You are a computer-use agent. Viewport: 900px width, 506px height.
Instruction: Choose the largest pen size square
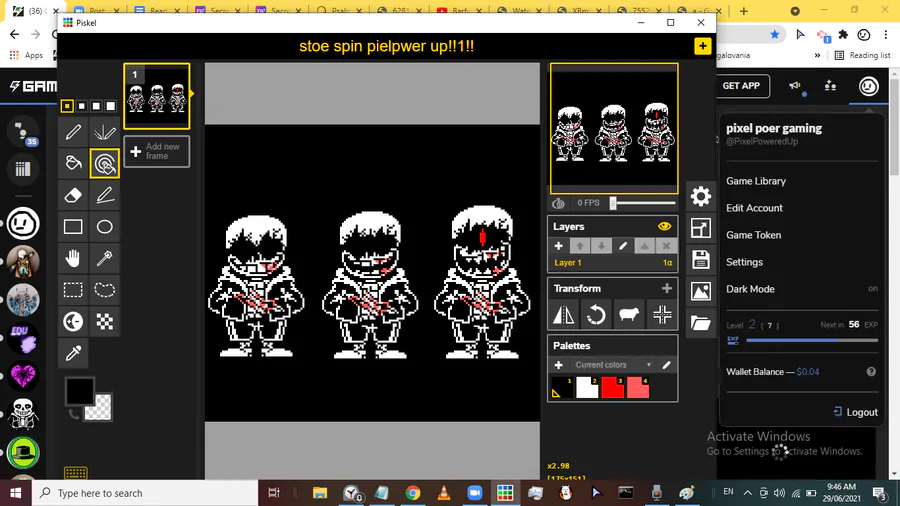111,106
